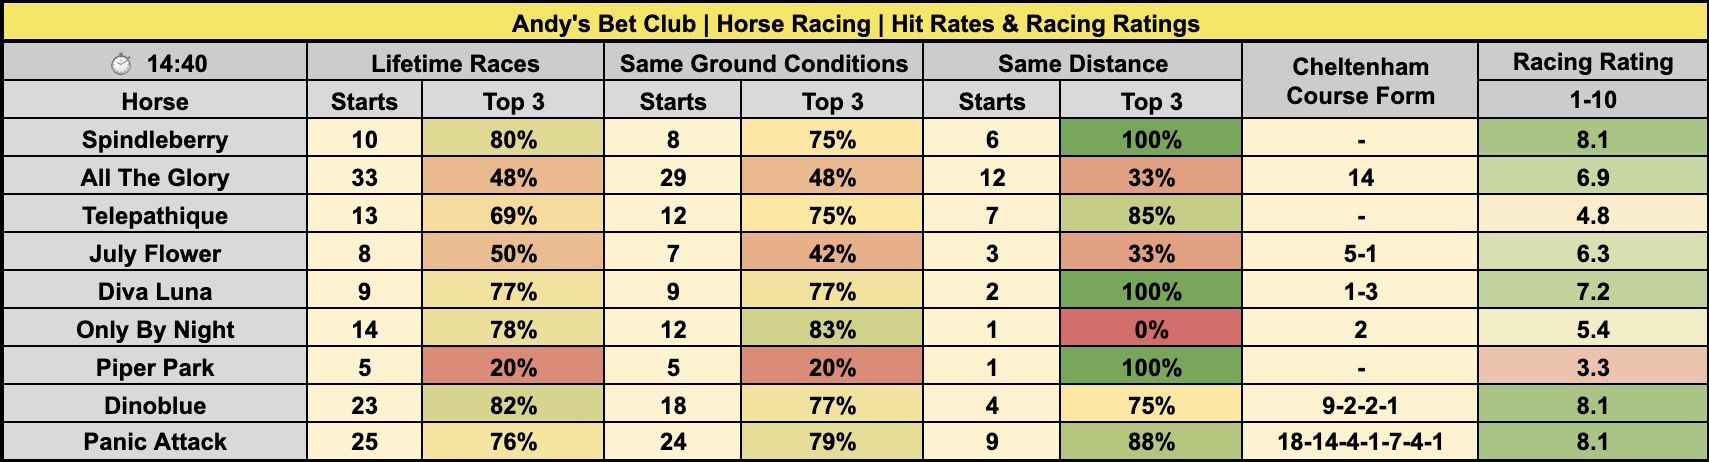Select the Spindleberry horse name cell
Viewport: 1709px width, 462px height.
(x=155, y=140)
